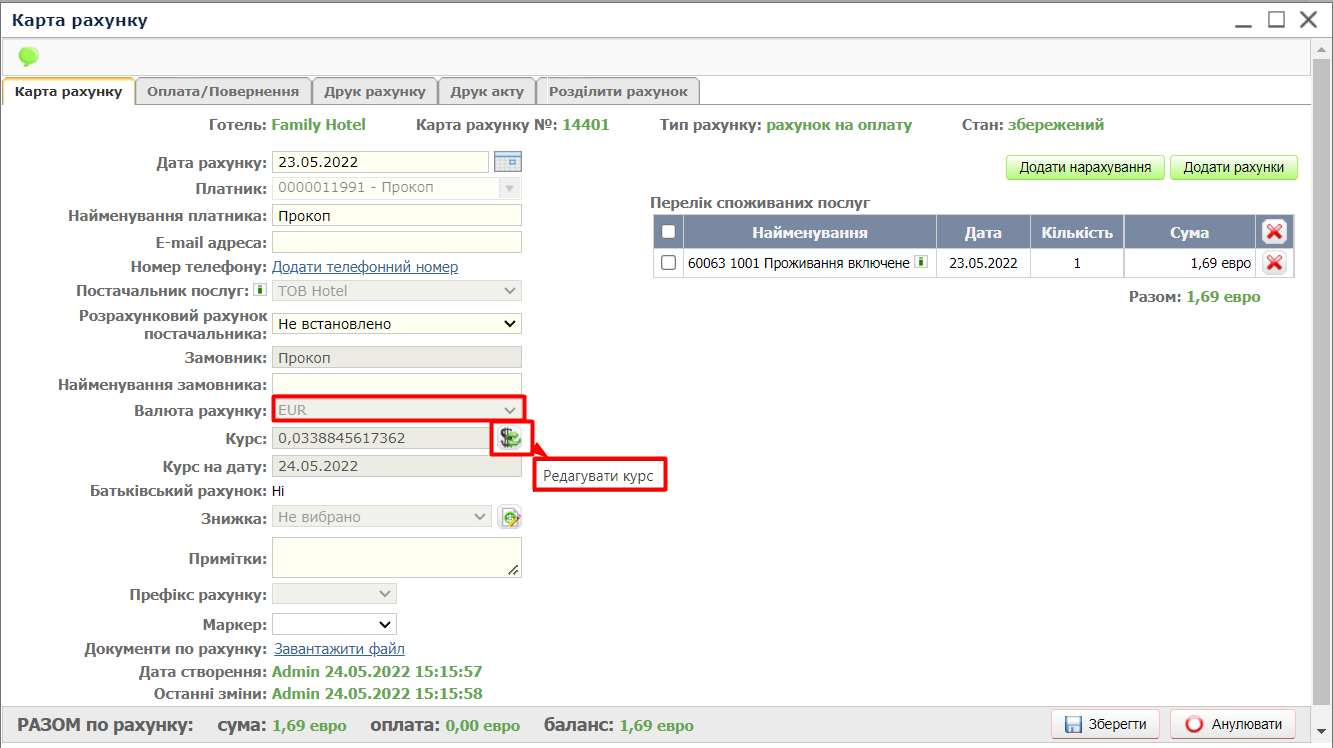
Task: Check the box for service 60063 1001
Action: coord(669,263)
